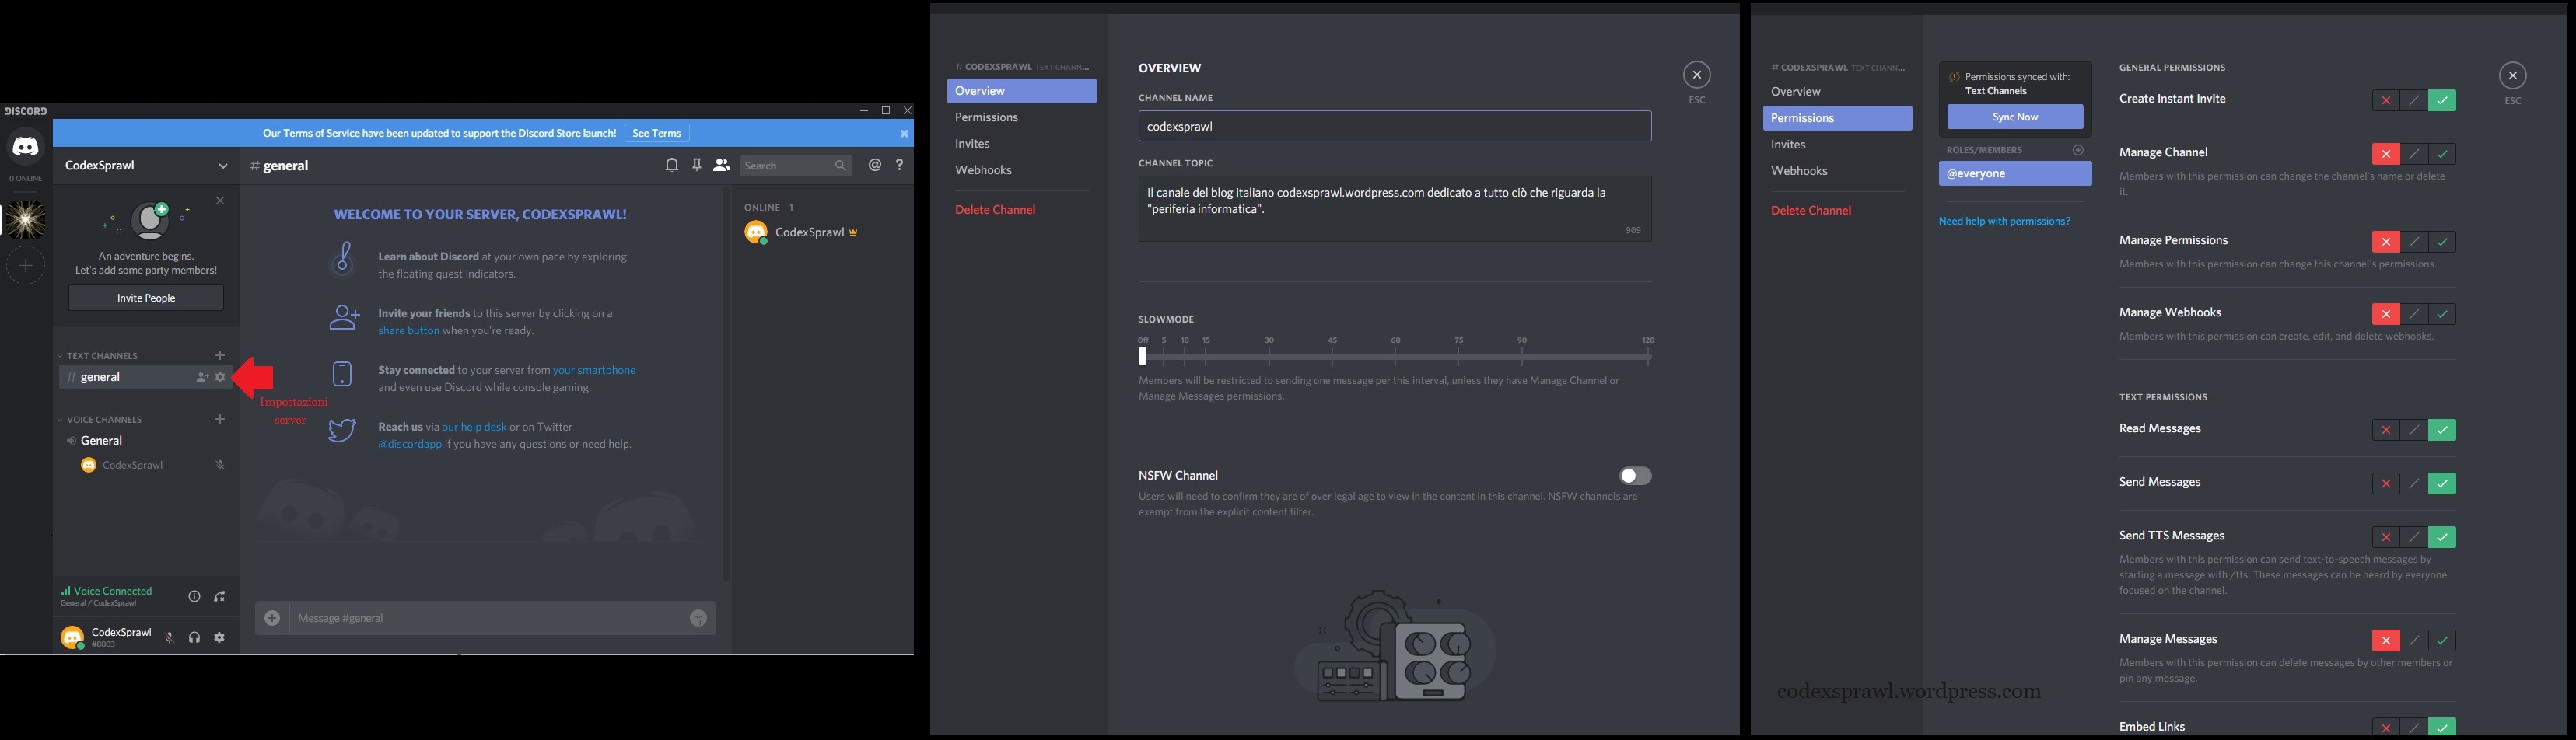
Task: Click Delete Channel in permissions panel
Action: coord(1837,210)
